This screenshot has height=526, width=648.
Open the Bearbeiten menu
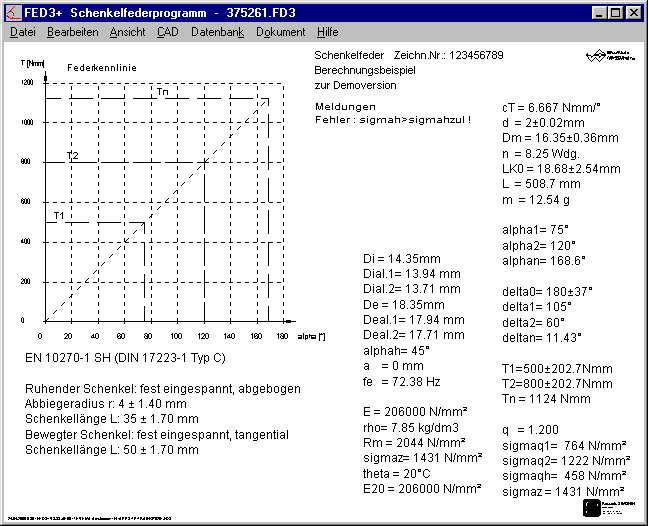(73, 32)
